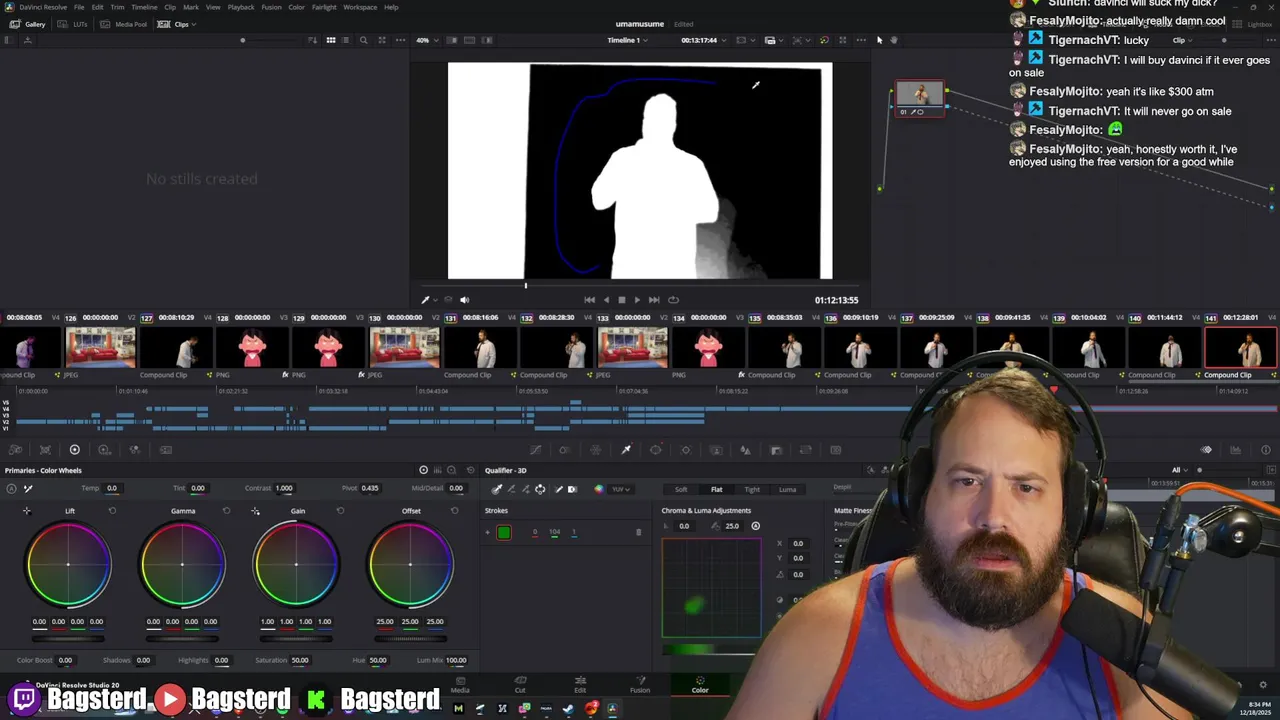Screen dimensions: 1280x720
Task: Play forward in viewer
Action: pos(637,300)
